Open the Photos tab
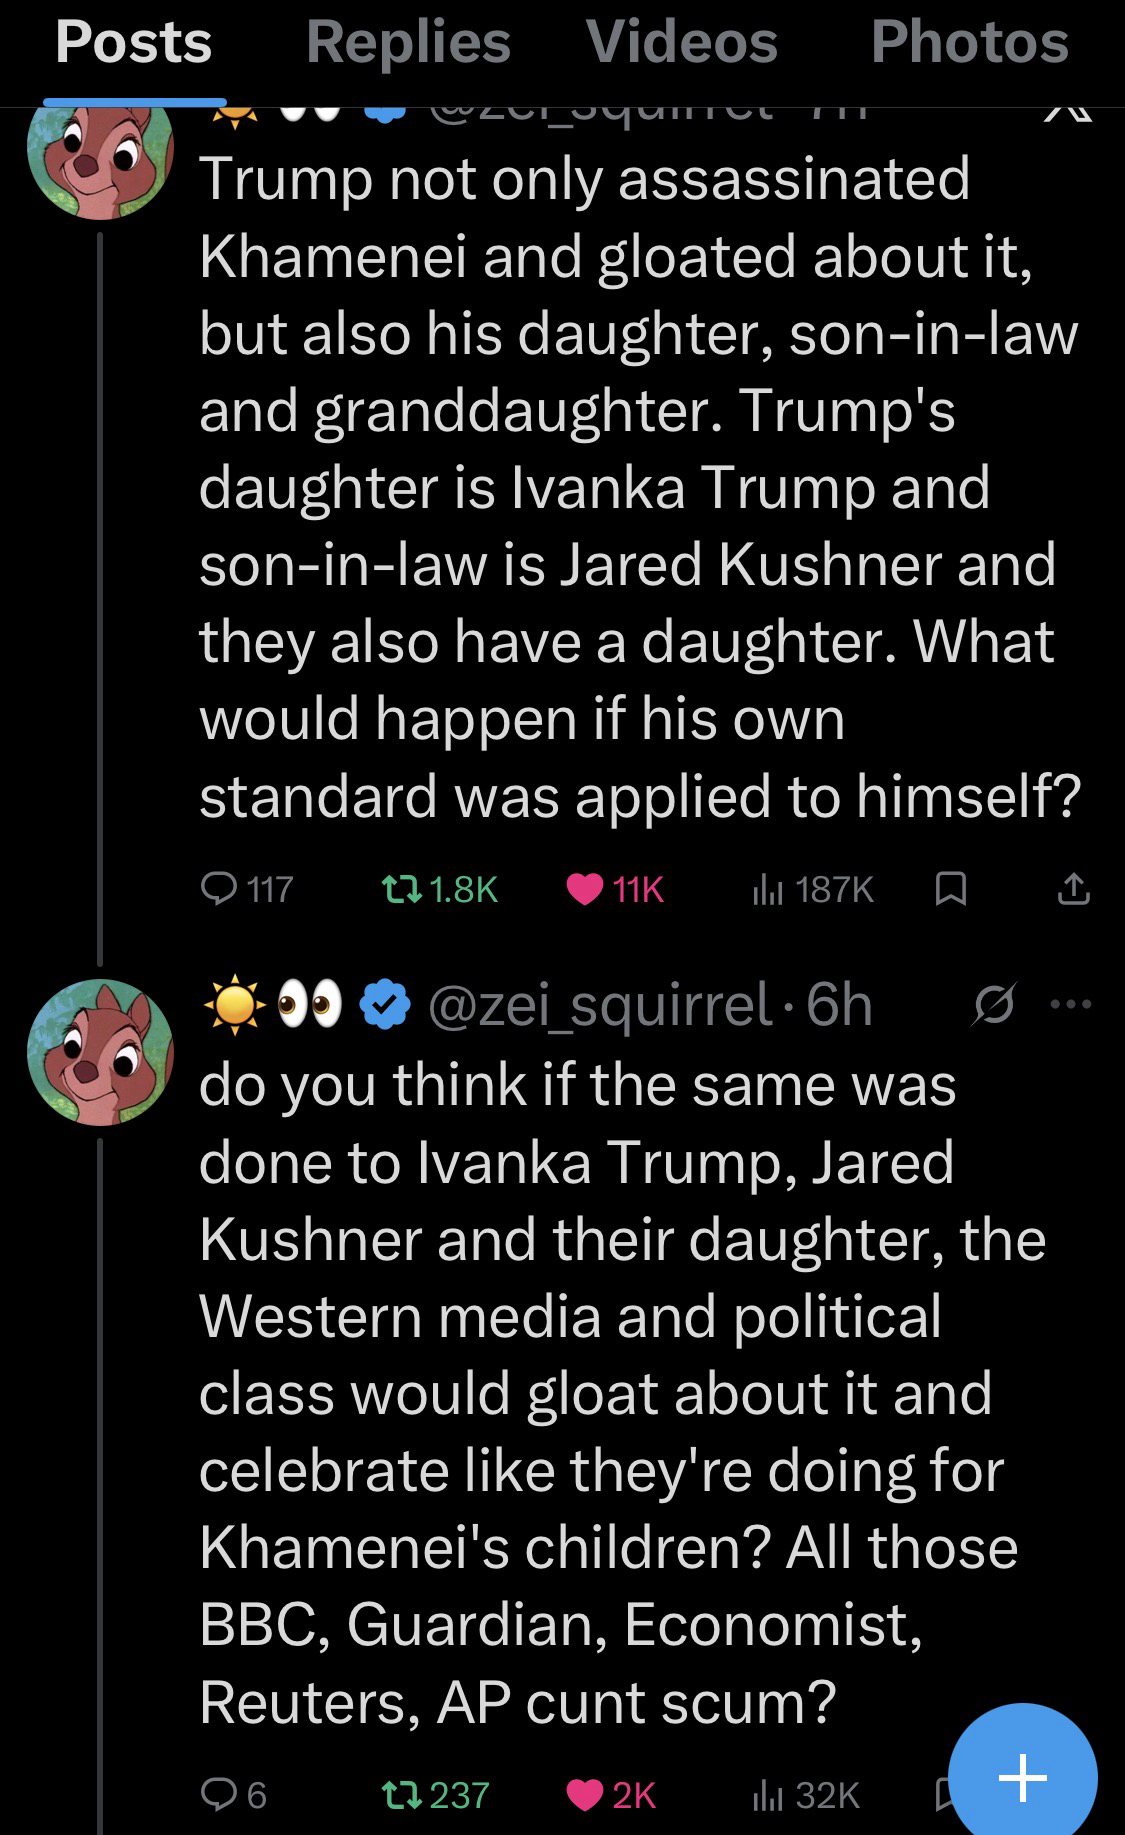Viewport: 1125px width, 1835px height. coord(969,42)
